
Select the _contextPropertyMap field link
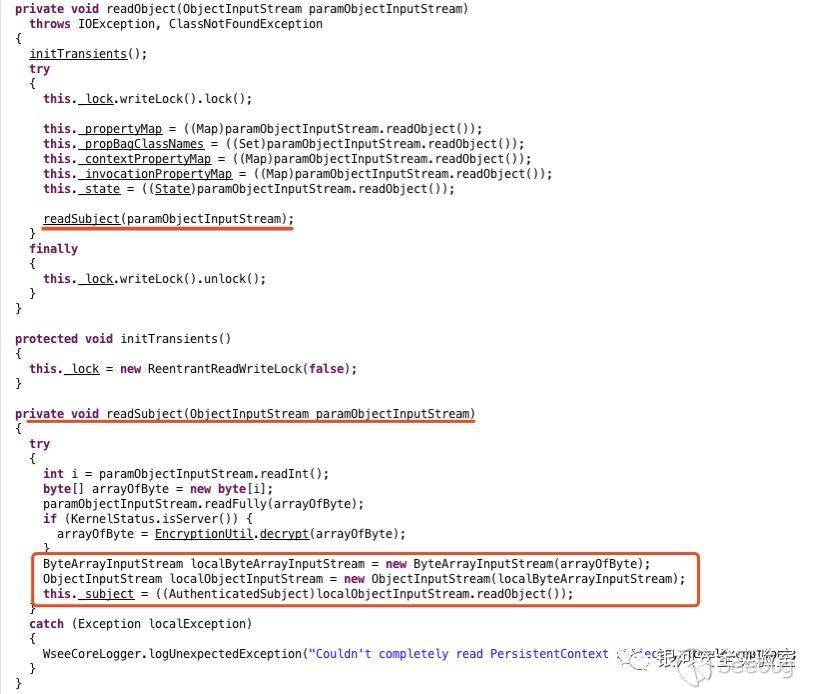[145, 159]
